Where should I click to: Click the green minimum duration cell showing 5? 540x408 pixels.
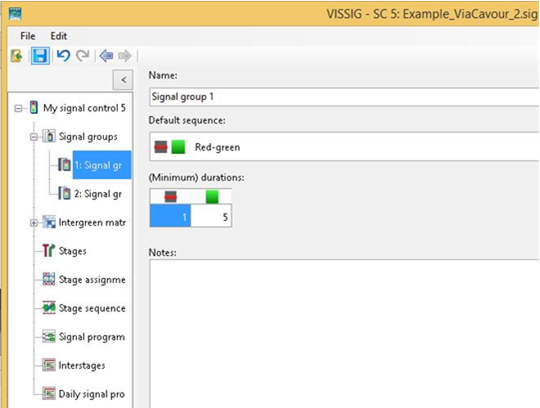tap(211, 217)
